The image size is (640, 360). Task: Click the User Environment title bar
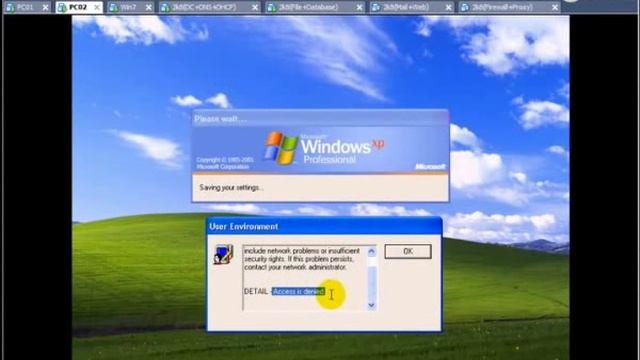[324, 227]
